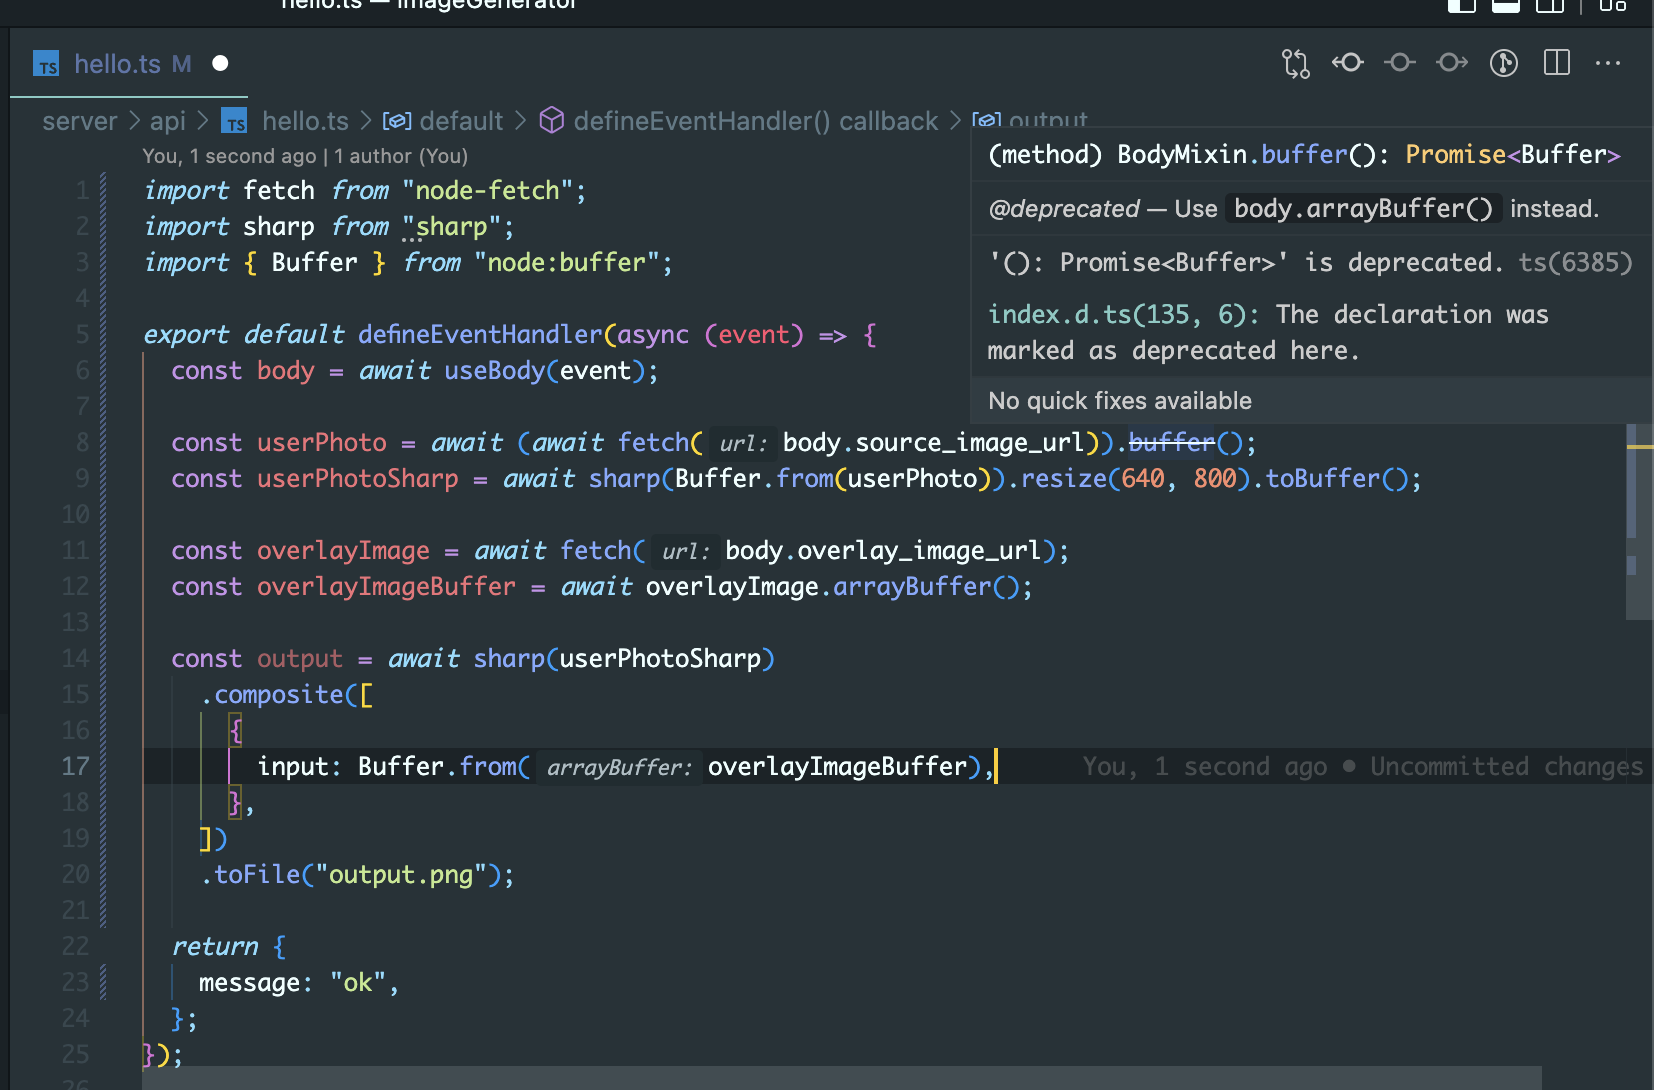Click the TS file icon beside hello.ts breadcrumb
1654x1090 pixels.
tap(234, 121)
